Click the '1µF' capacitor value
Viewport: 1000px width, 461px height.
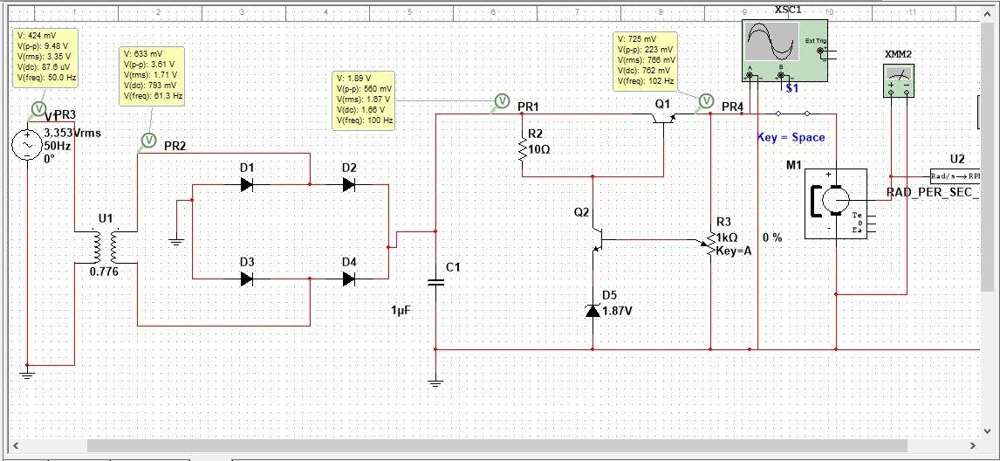coord(402,310)
